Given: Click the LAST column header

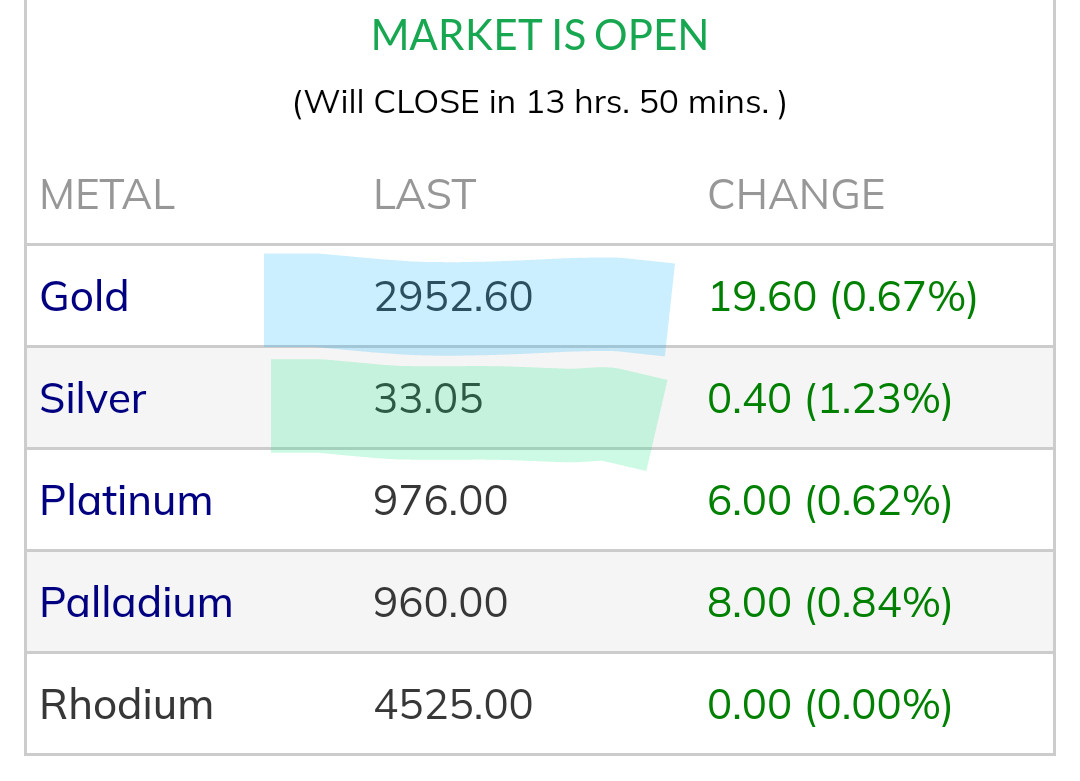Looking at the screenshot, I should click(424, 195).
